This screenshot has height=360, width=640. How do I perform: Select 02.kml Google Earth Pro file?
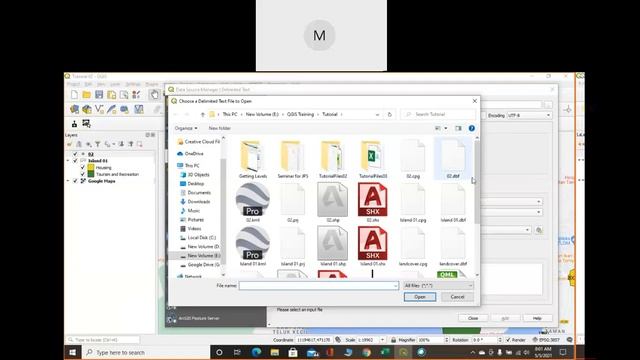[253, 202]
